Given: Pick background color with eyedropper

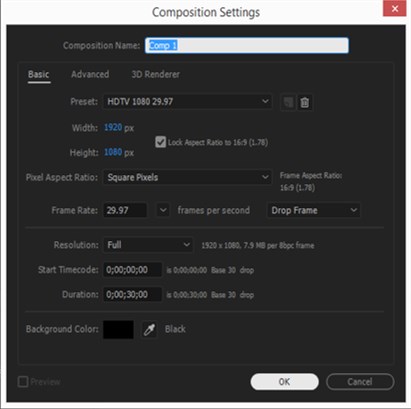Looking at the screenshot, I should pyautogui.click(x=149, y=329).
